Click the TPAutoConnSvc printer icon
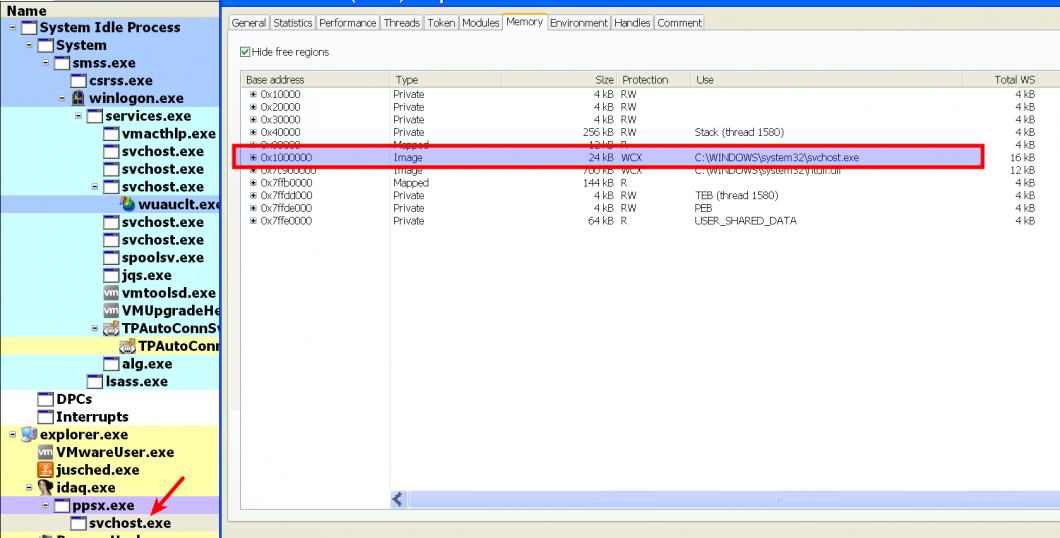The width and height of the screenshot is (1060, 538). click(111, 328)
